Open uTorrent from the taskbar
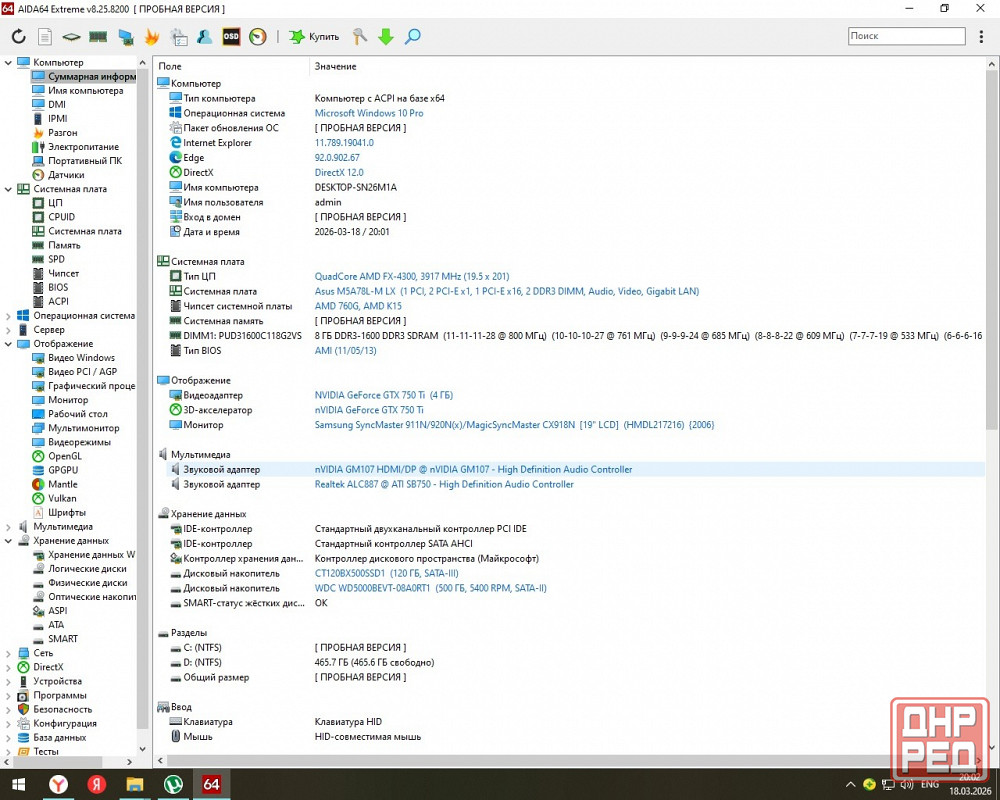1000x800 pixels. 173,785
